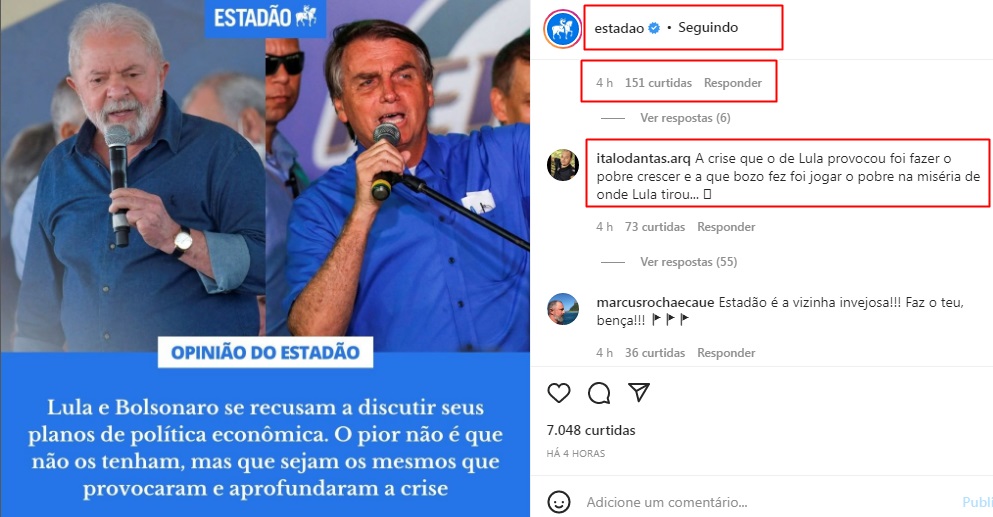This screenshot has height=517, width=993.
Task: Reply to italodantas.arq's comment
Action: 726,227
